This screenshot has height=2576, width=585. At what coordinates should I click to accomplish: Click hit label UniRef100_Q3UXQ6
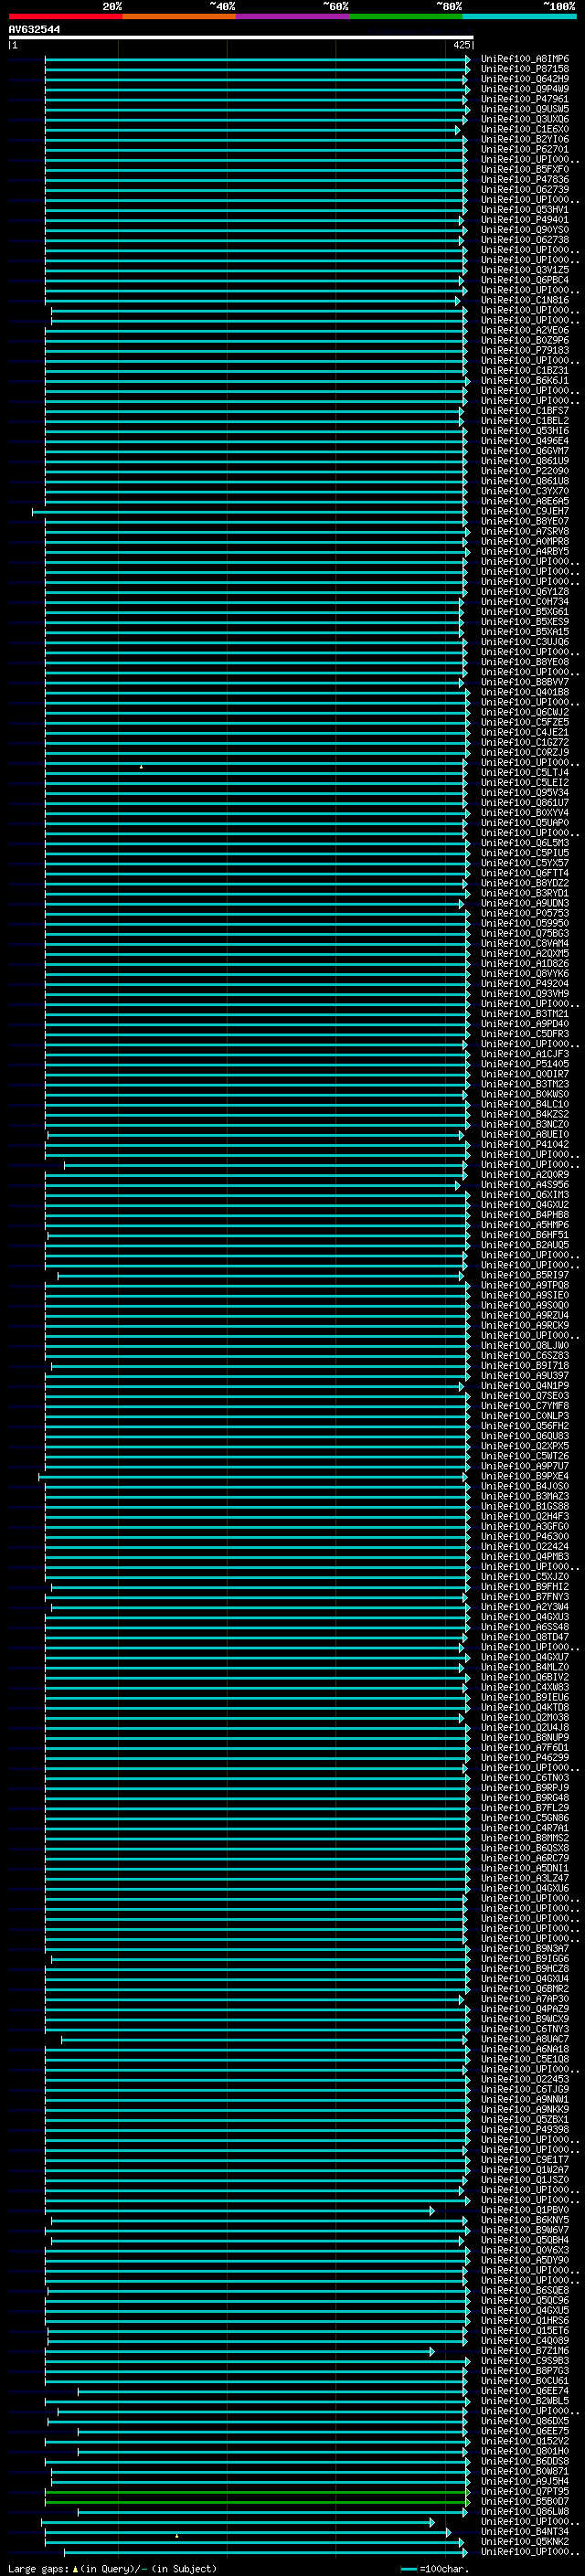click(x=524, y=119)
